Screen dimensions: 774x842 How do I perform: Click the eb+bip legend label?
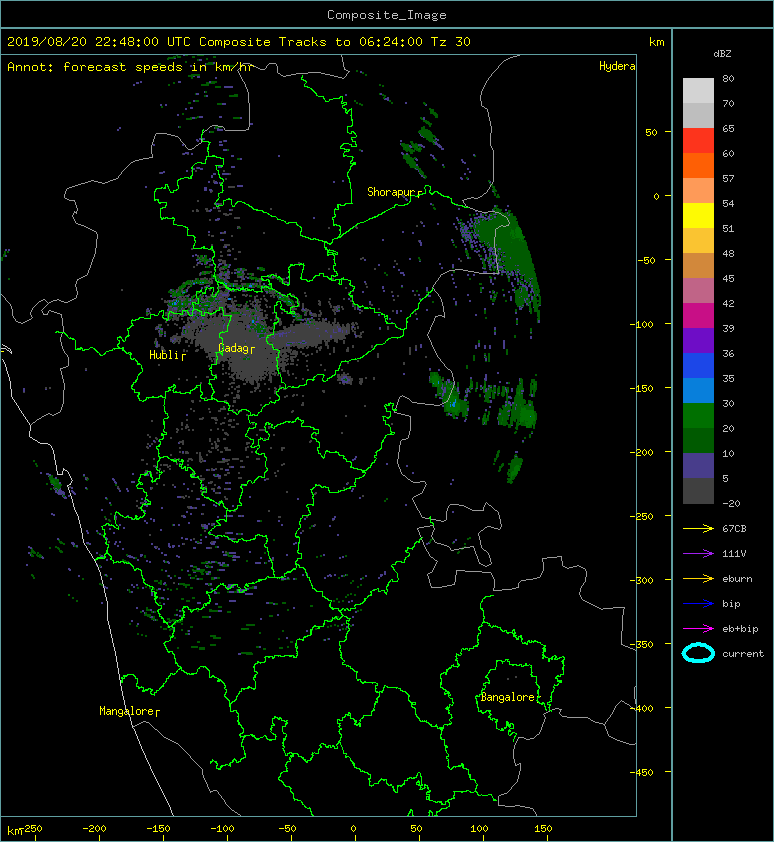tap(740, 629)
